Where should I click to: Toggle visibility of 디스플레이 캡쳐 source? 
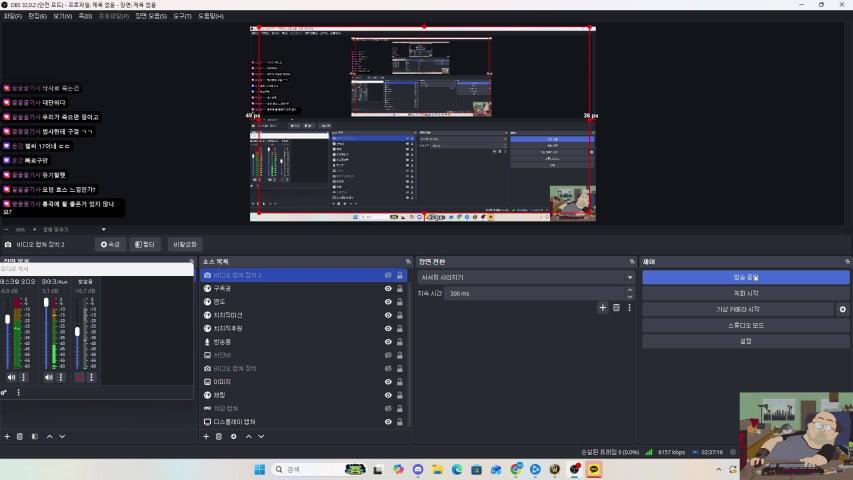point(388,422)
